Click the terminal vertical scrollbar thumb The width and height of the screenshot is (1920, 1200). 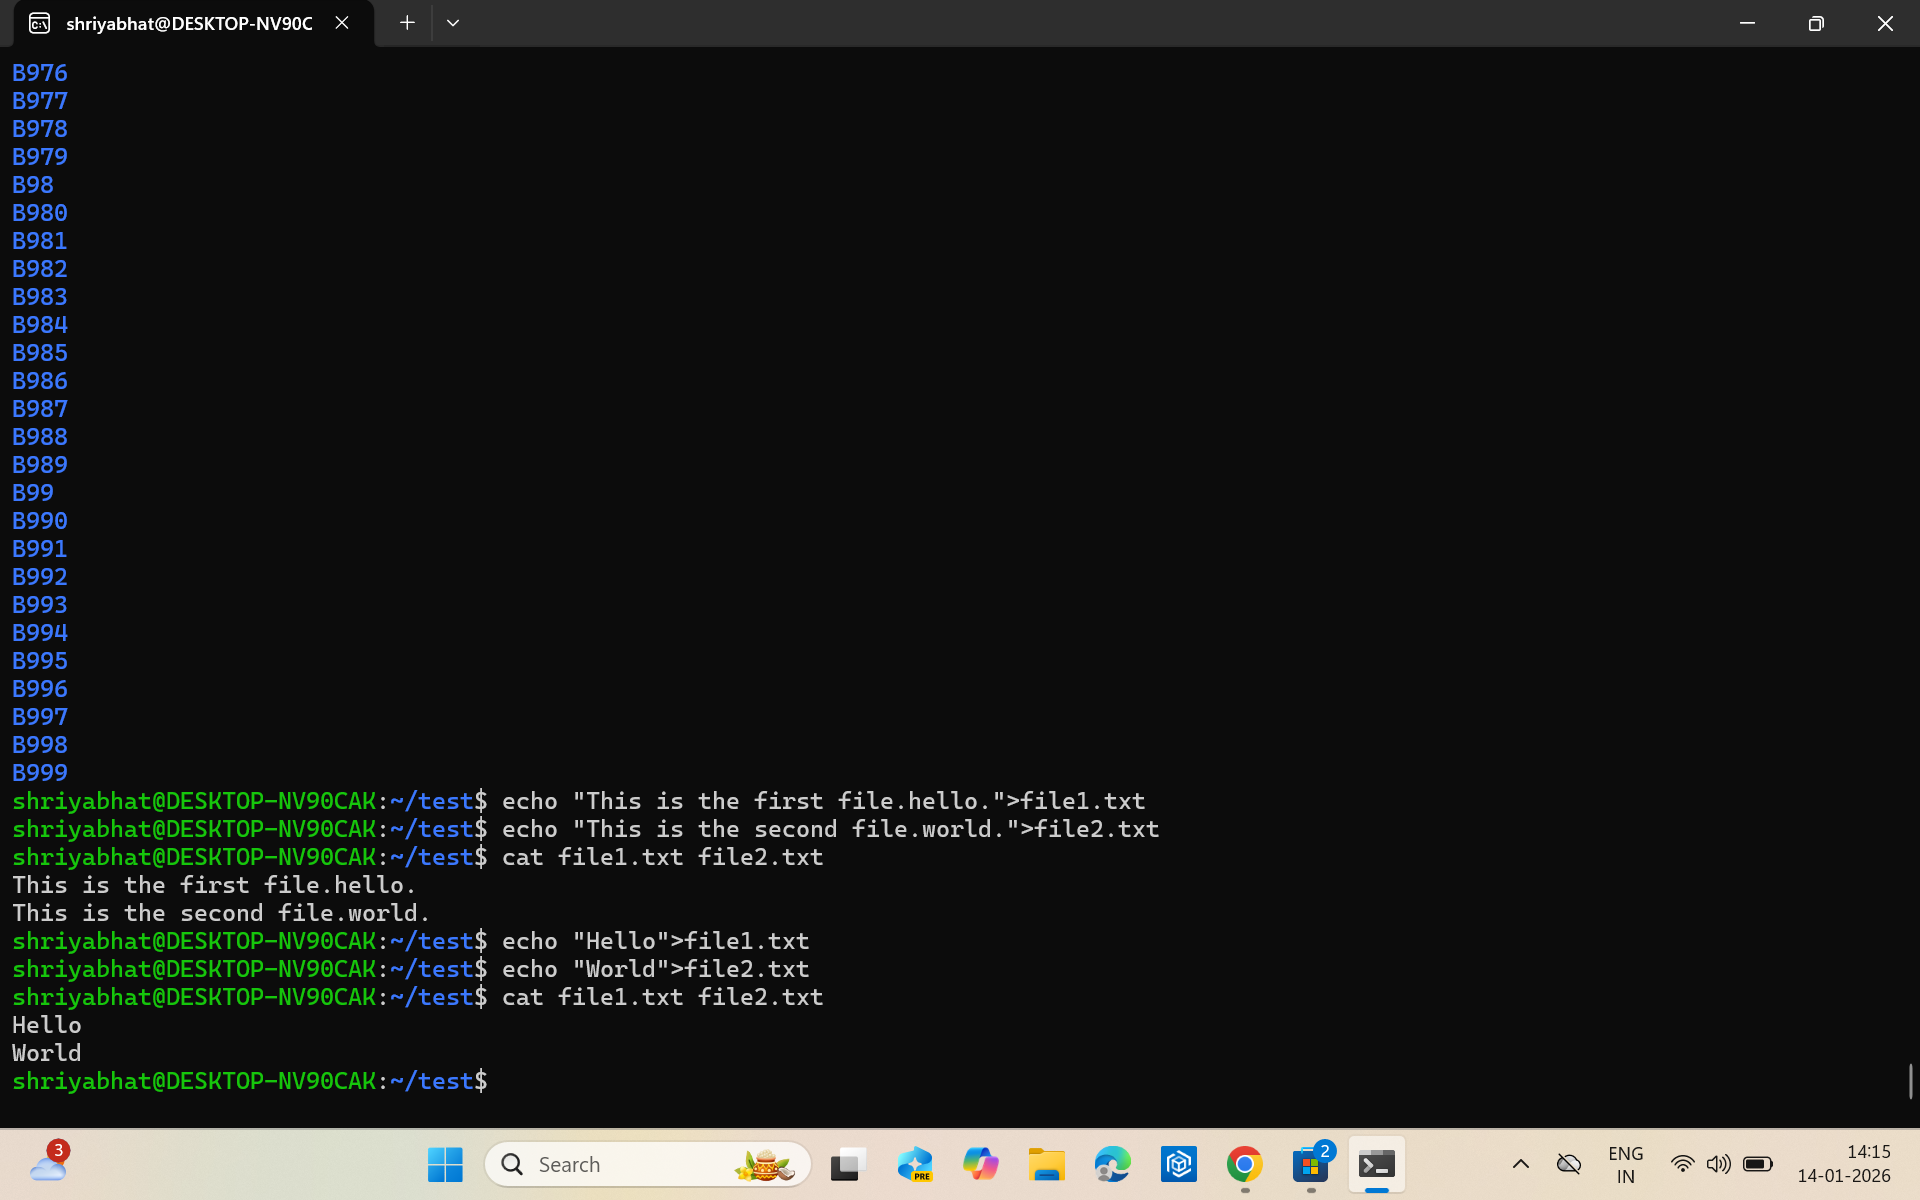[1910, 1081]
